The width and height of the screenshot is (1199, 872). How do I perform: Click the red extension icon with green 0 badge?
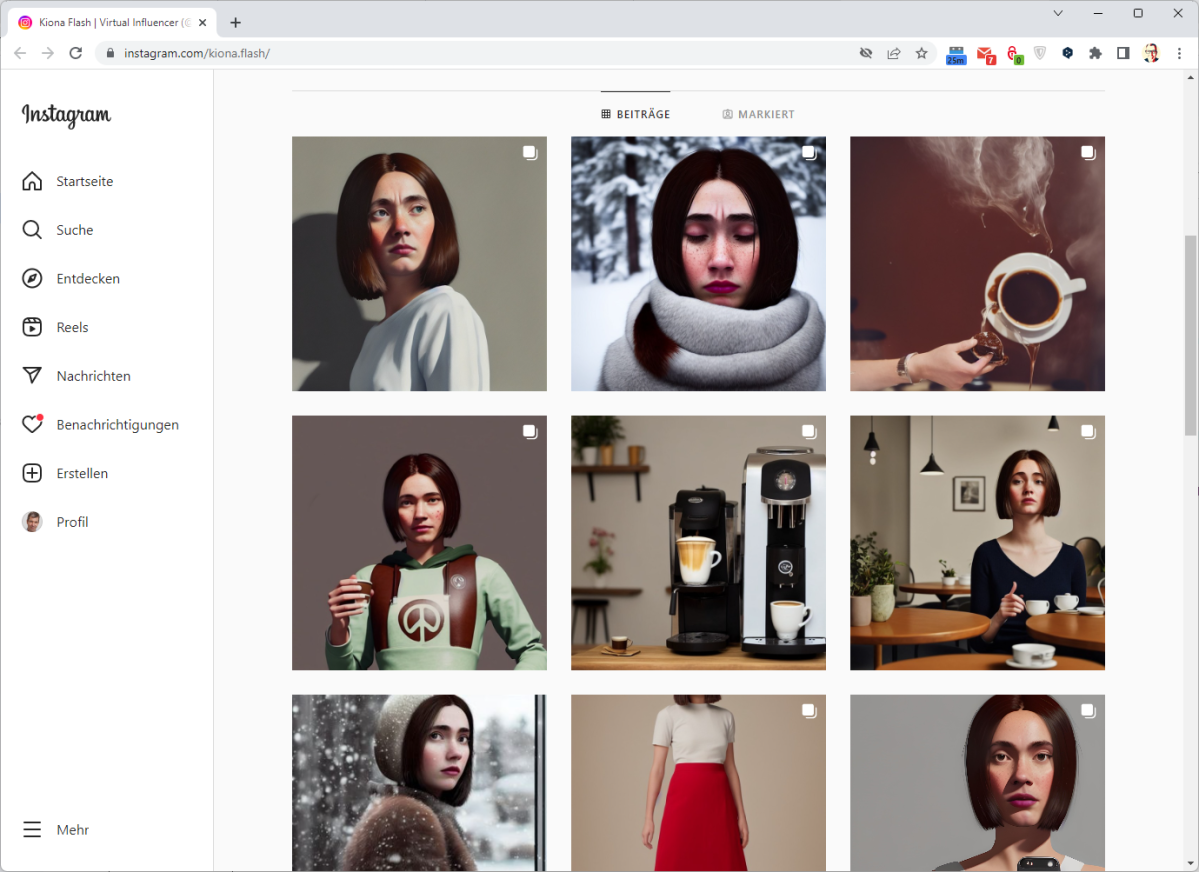click(x=1014, y=54)
